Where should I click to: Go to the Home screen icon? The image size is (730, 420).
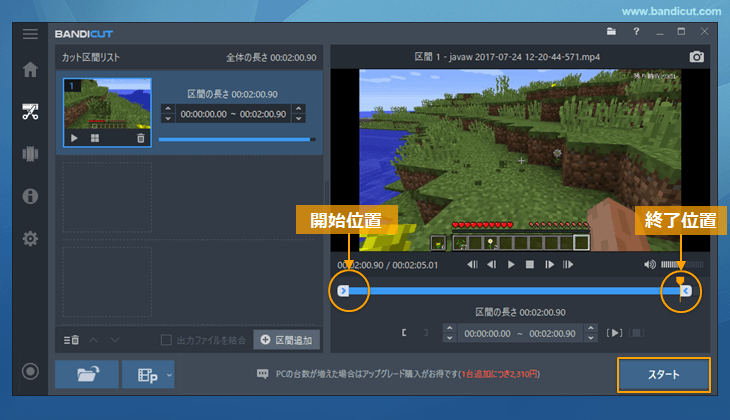click(x=30, y=69)
